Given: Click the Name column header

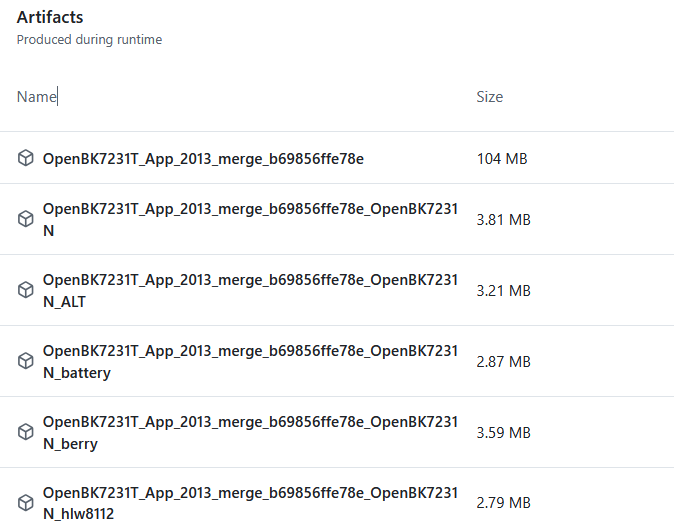Looking at the screenshot, I should pyautogui.click(x=36, y=97).
